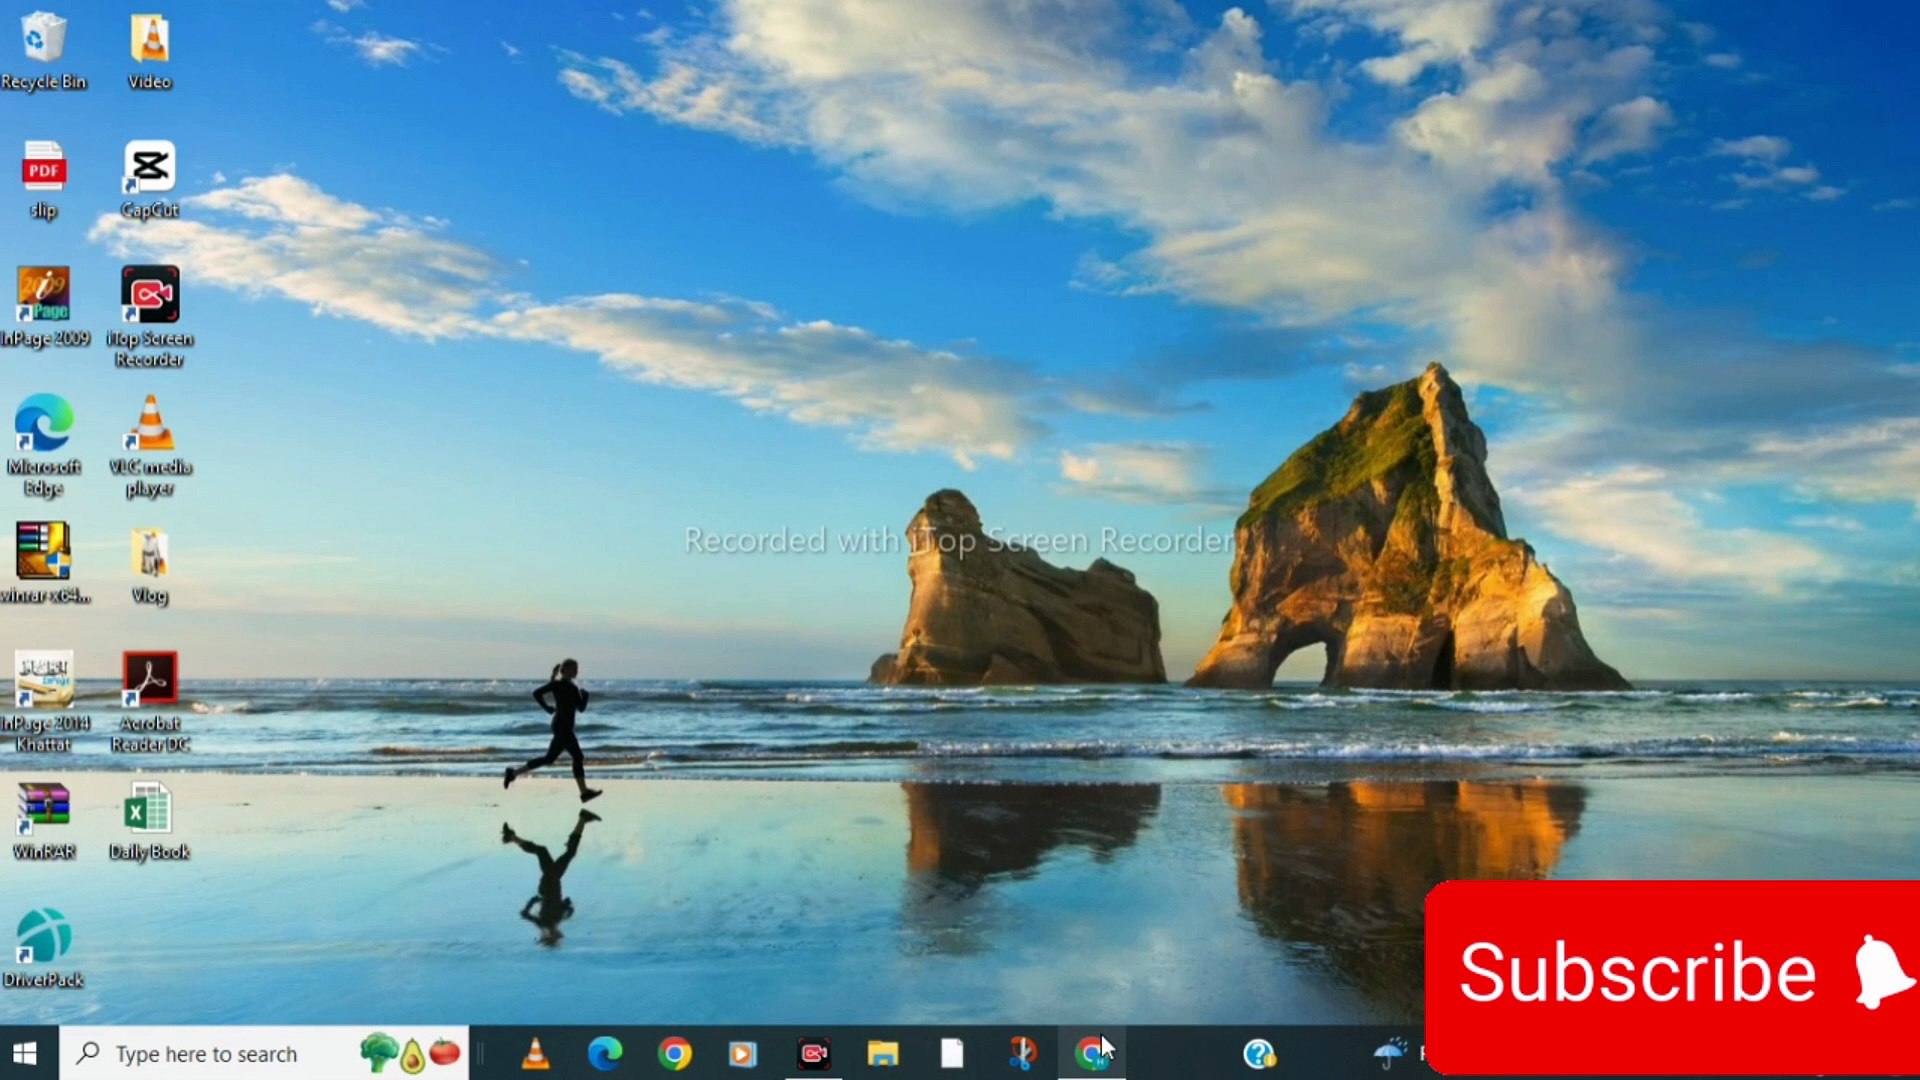Click the Windows Start button

pyautogui.click(x=26, y=1053)
